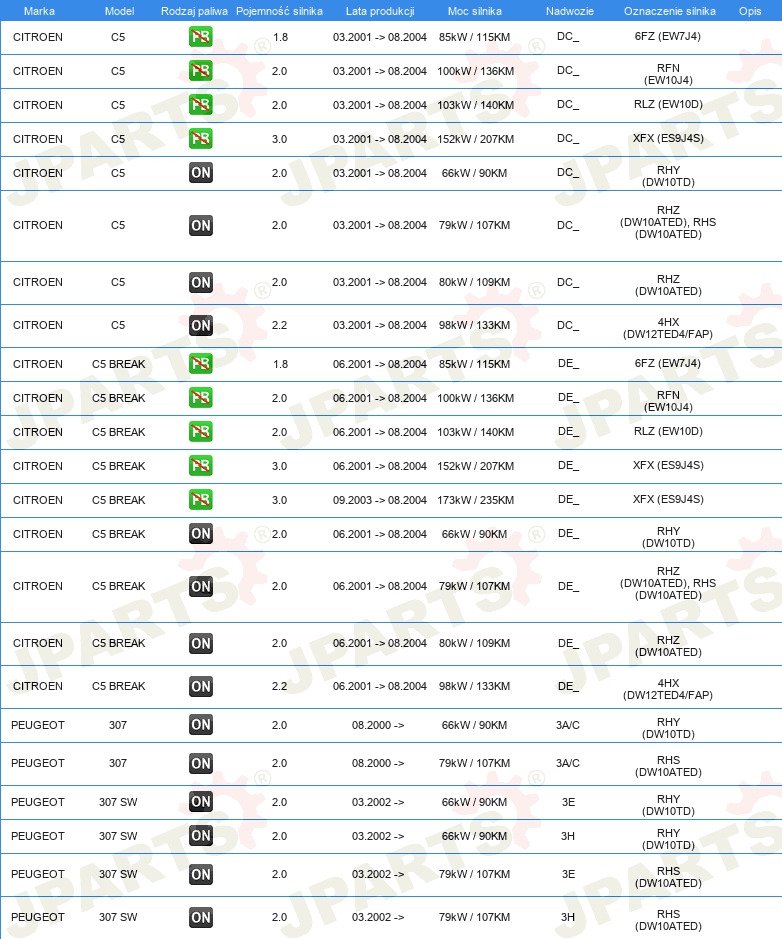The width and height of the screenshot is (782, 939).
Task: Click ON diesel icon in 307 SW 3H 79kW row
Action: click(201, 917)
